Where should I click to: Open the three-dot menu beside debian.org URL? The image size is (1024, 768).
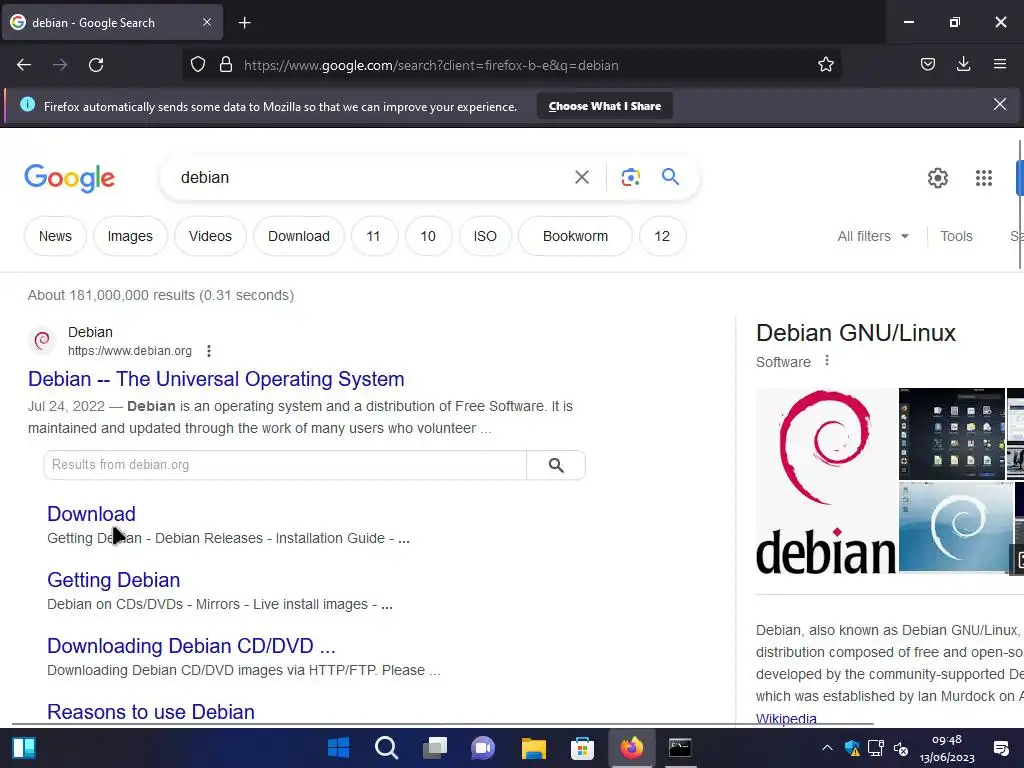click(x=209, y=351)
